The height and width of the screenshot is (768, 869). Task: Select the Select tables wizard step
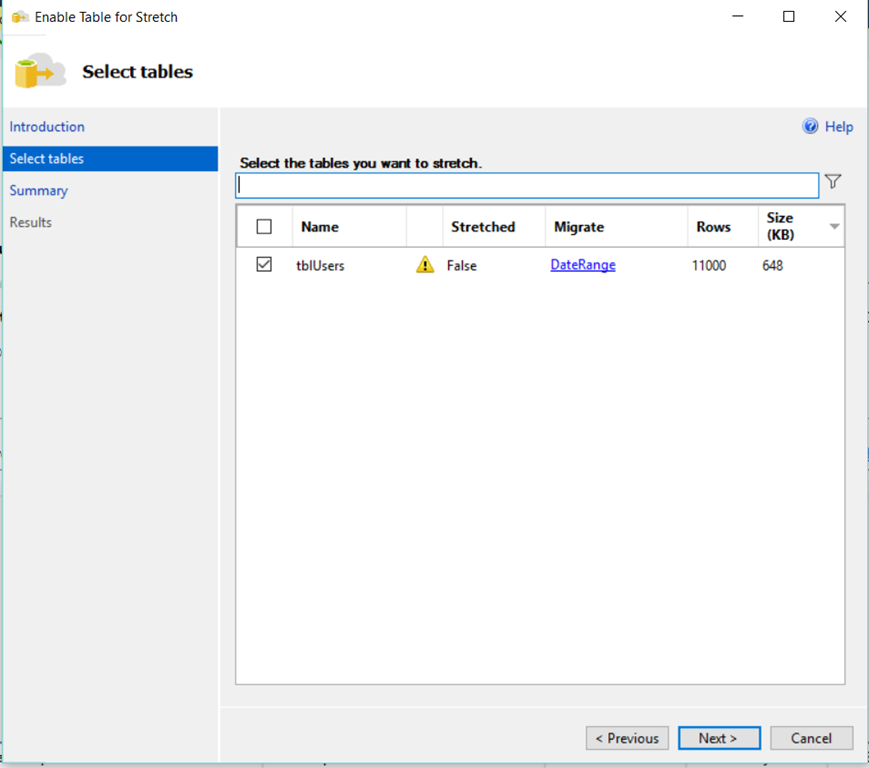[x=47, y=159]
